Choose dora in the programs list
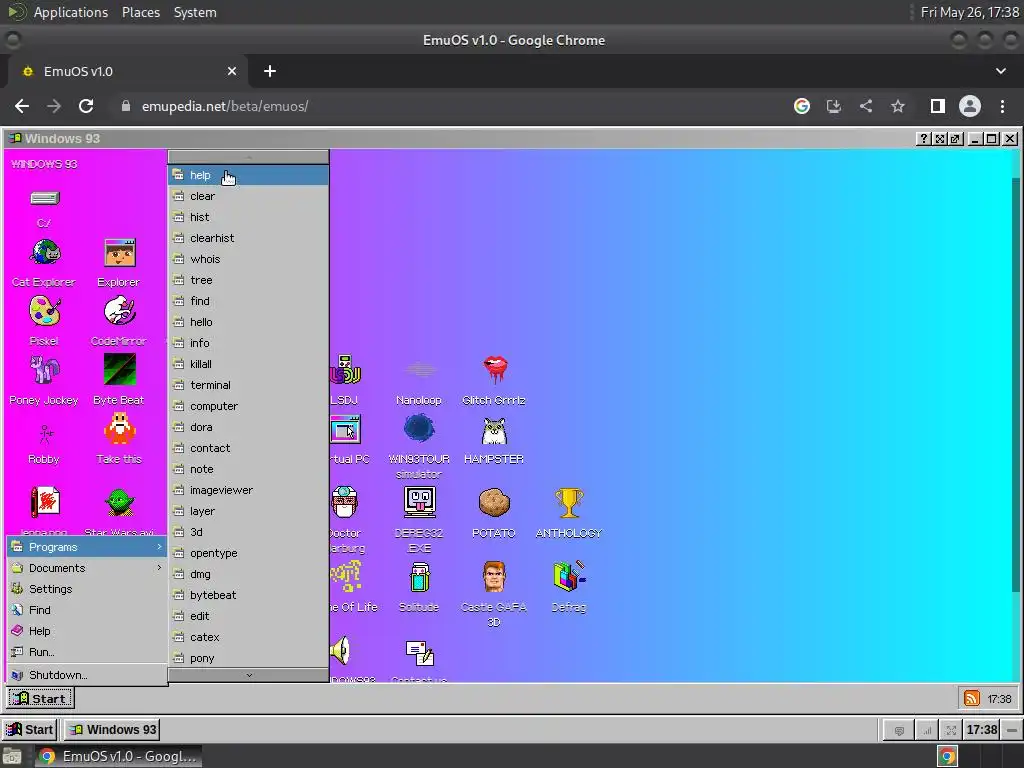 click(x=248, y=427)
